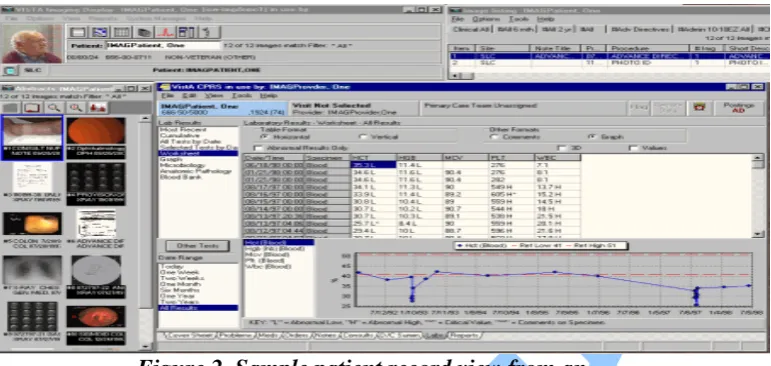Click the red figures icon in Abstracts toolbar

(x=97, y=108)
